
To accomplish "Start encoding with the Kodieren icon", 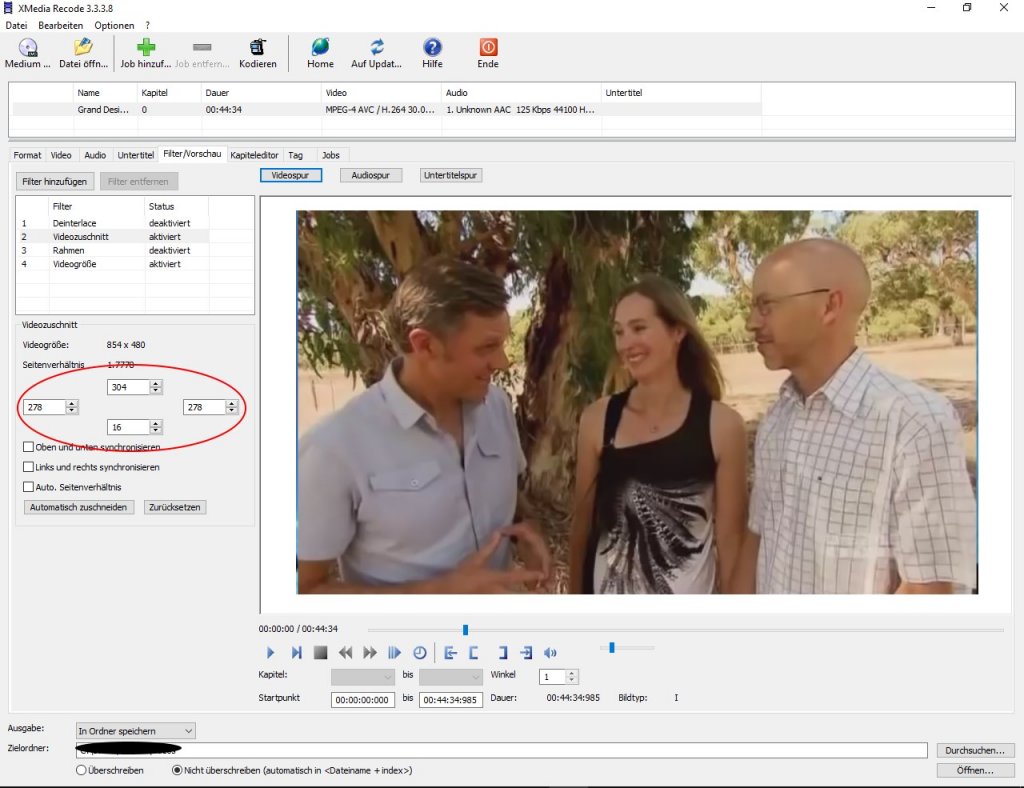I will [x=257, y=47].
